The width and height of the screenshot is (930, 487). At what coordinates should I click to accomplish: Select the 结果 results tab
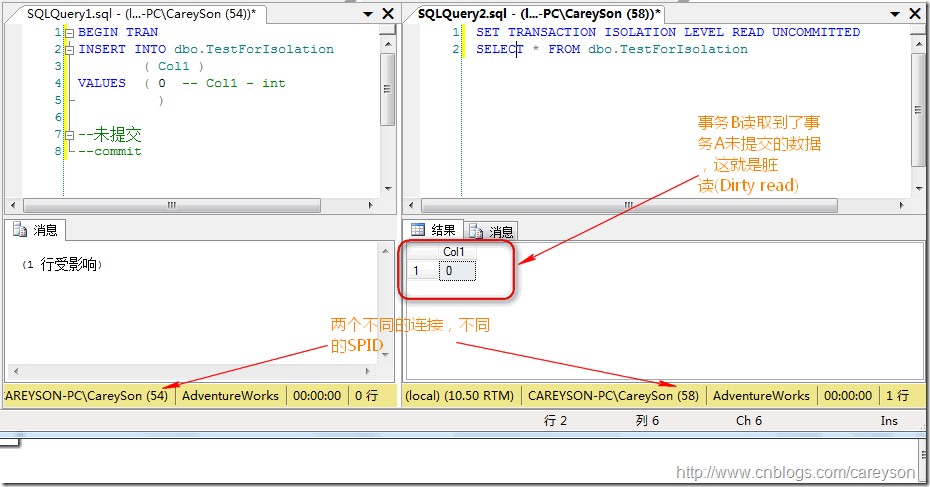pos(434,230)
